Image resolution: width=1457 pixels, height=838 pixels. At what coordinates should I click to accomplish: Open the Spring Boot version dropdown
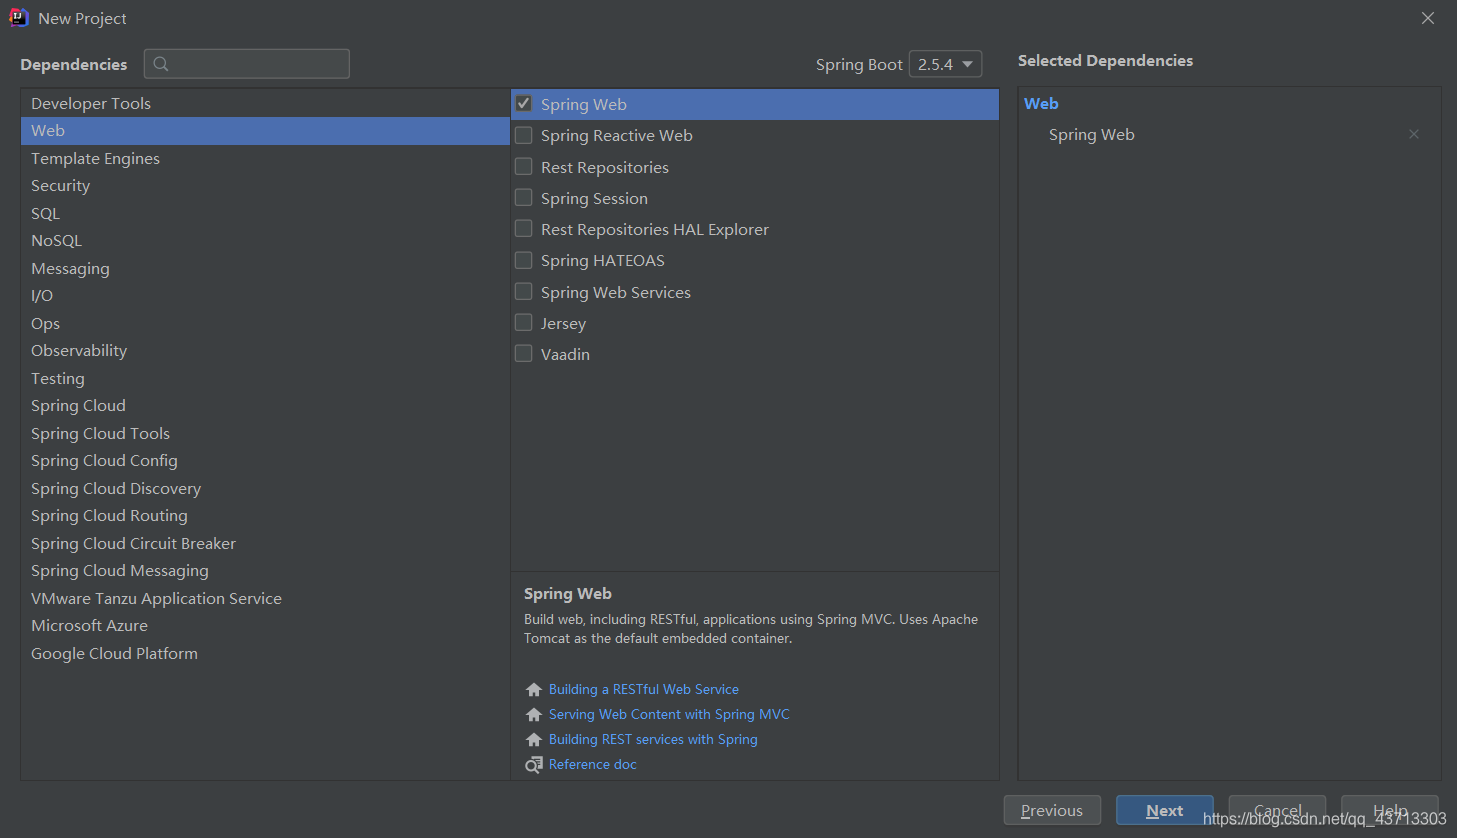945,64
